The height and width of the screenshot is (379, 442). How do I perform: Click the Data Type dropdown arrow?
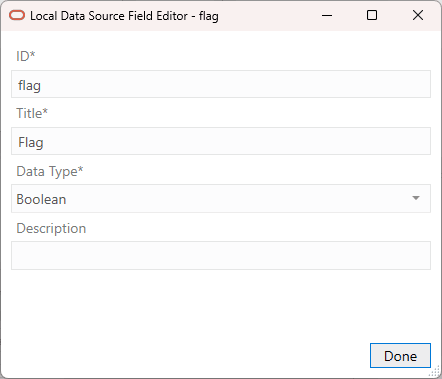click(x=415, y=198)
